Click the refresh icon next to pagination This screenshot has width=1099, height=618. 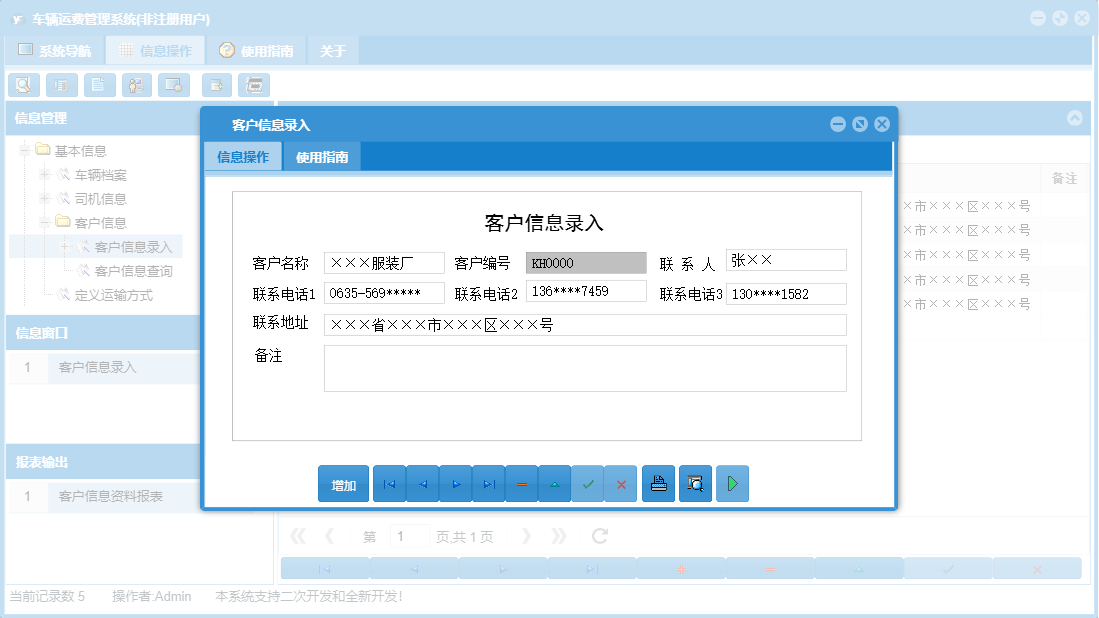[x=598, y=535]
